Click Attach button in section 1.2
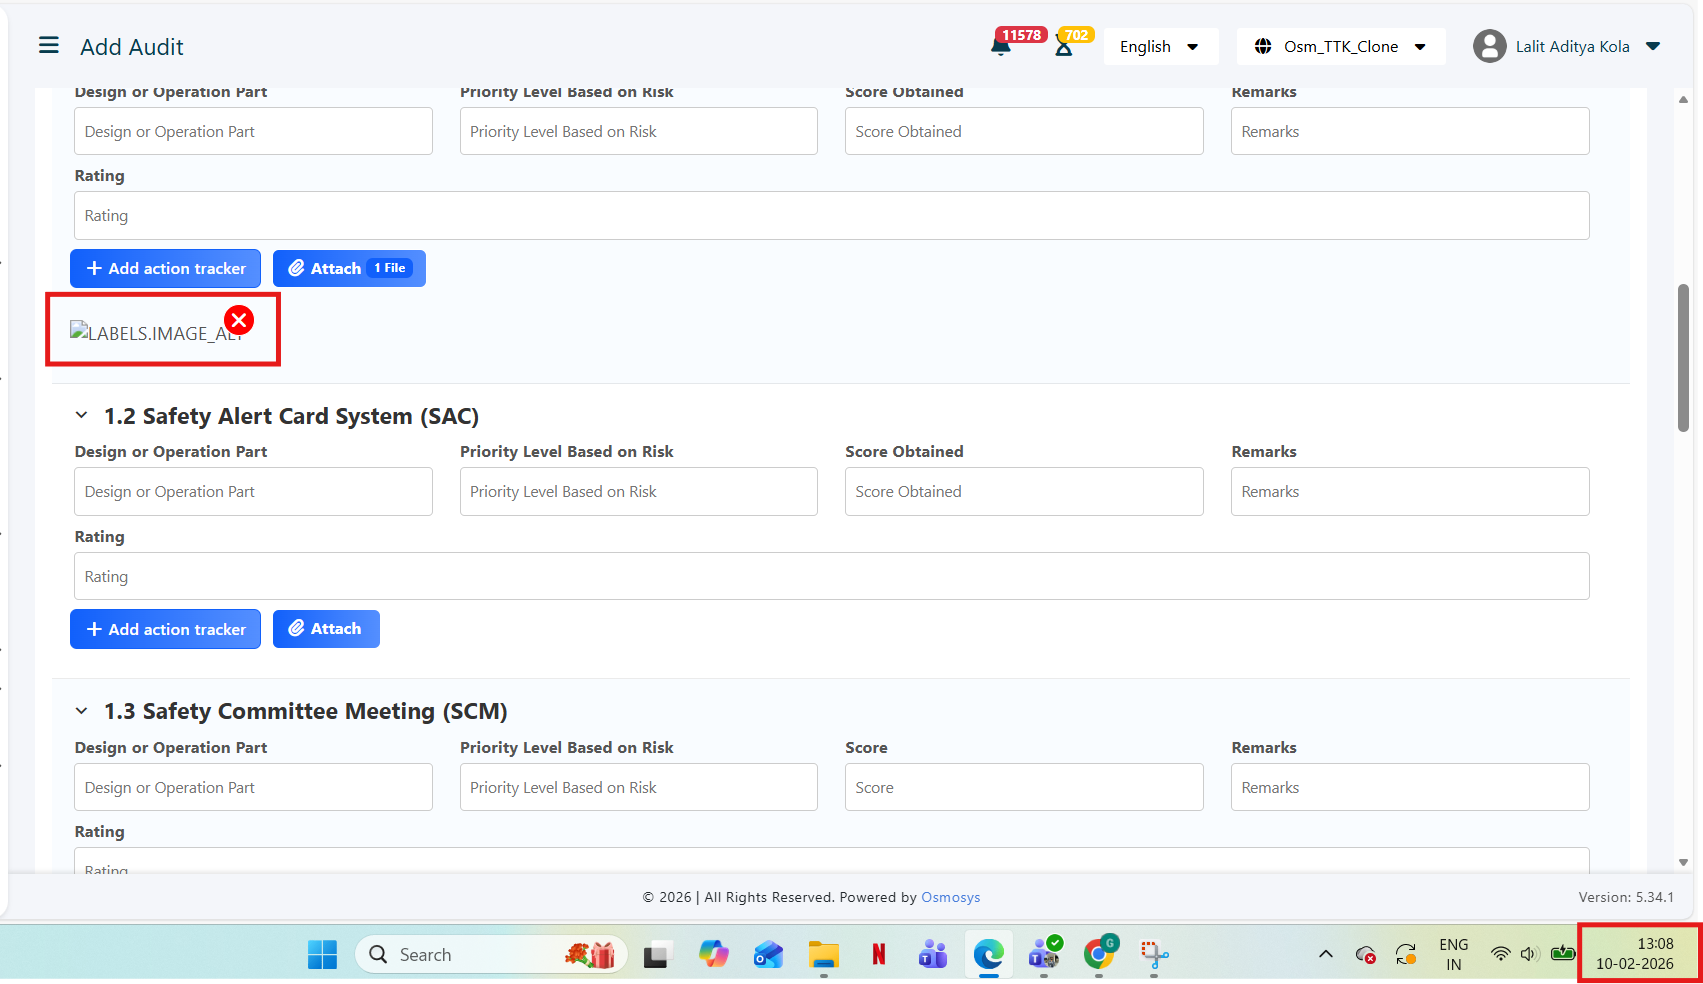 [326, 629]
